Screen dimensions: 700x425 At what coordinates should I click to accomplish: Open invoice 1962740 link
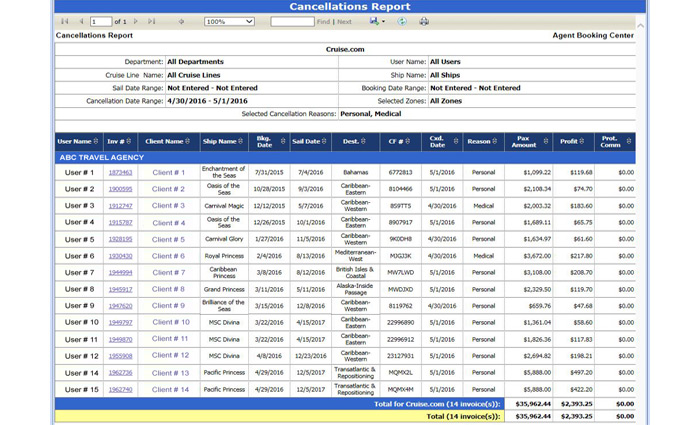121,389
